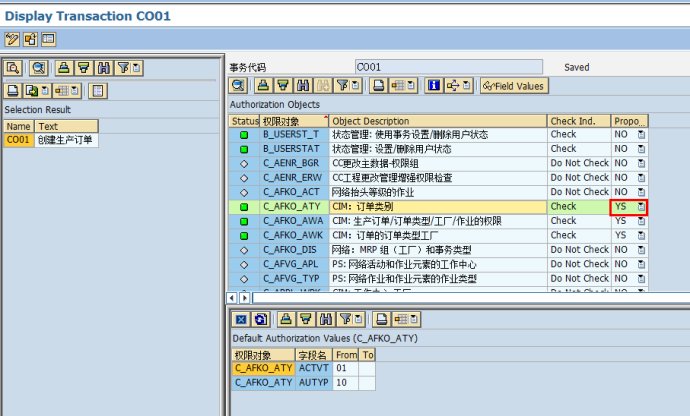Click Change Layout icon in Authorization Objects toolbar

397,85
